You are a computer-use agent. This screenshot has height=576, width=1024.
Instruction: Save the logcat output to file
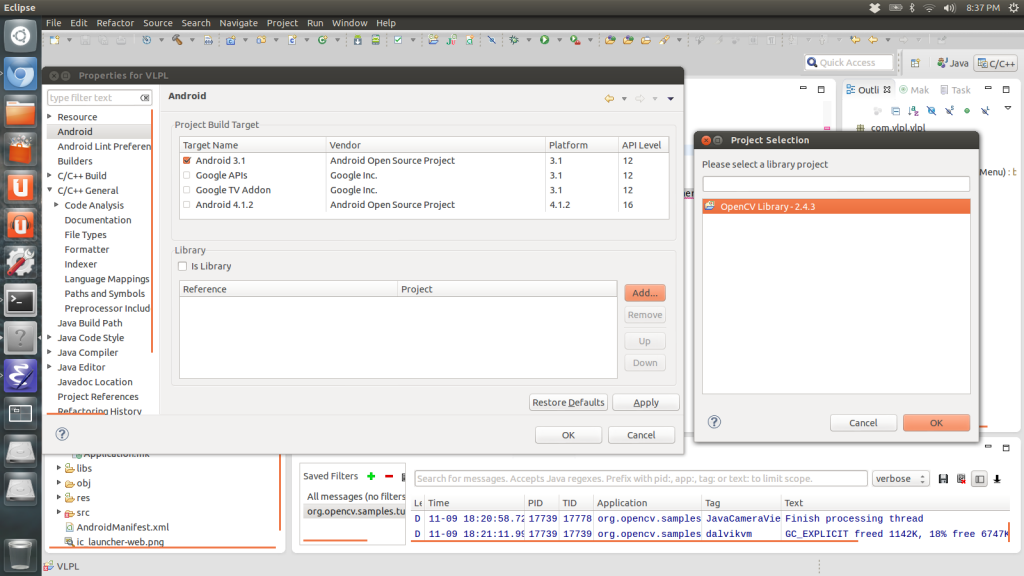943,479
